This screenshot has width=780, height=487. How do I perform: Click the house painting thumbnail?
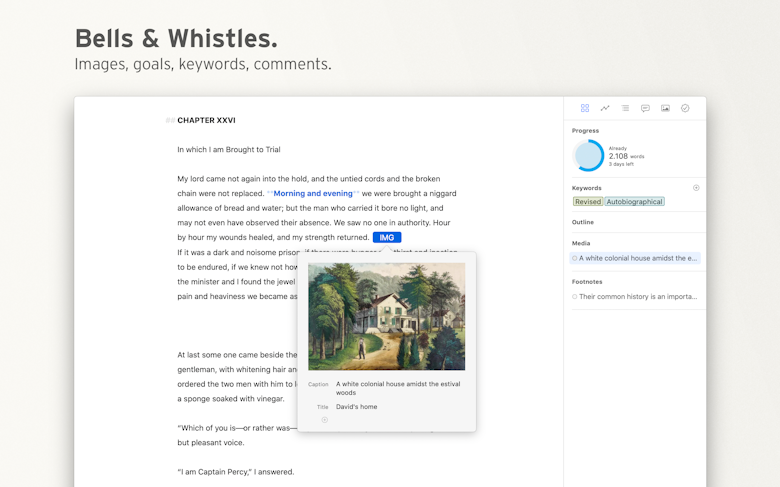tap(387, 316)
